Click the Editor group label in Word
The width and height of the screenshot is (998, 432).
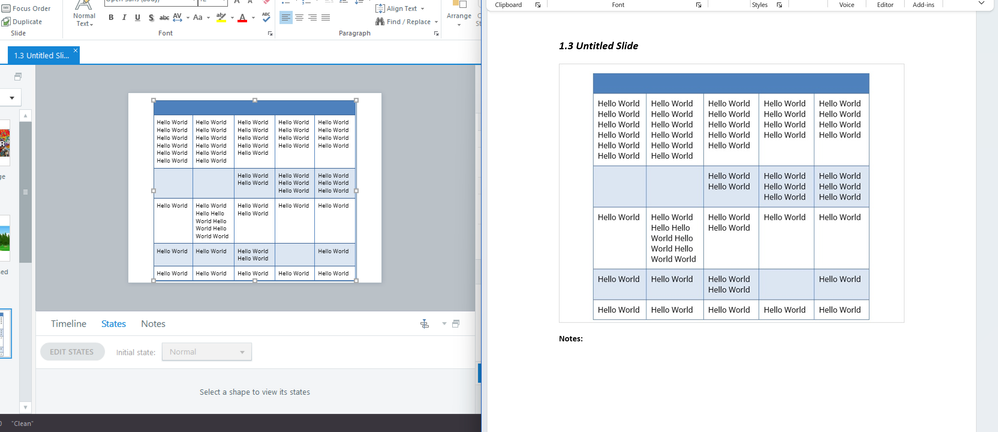click(885, 4)
